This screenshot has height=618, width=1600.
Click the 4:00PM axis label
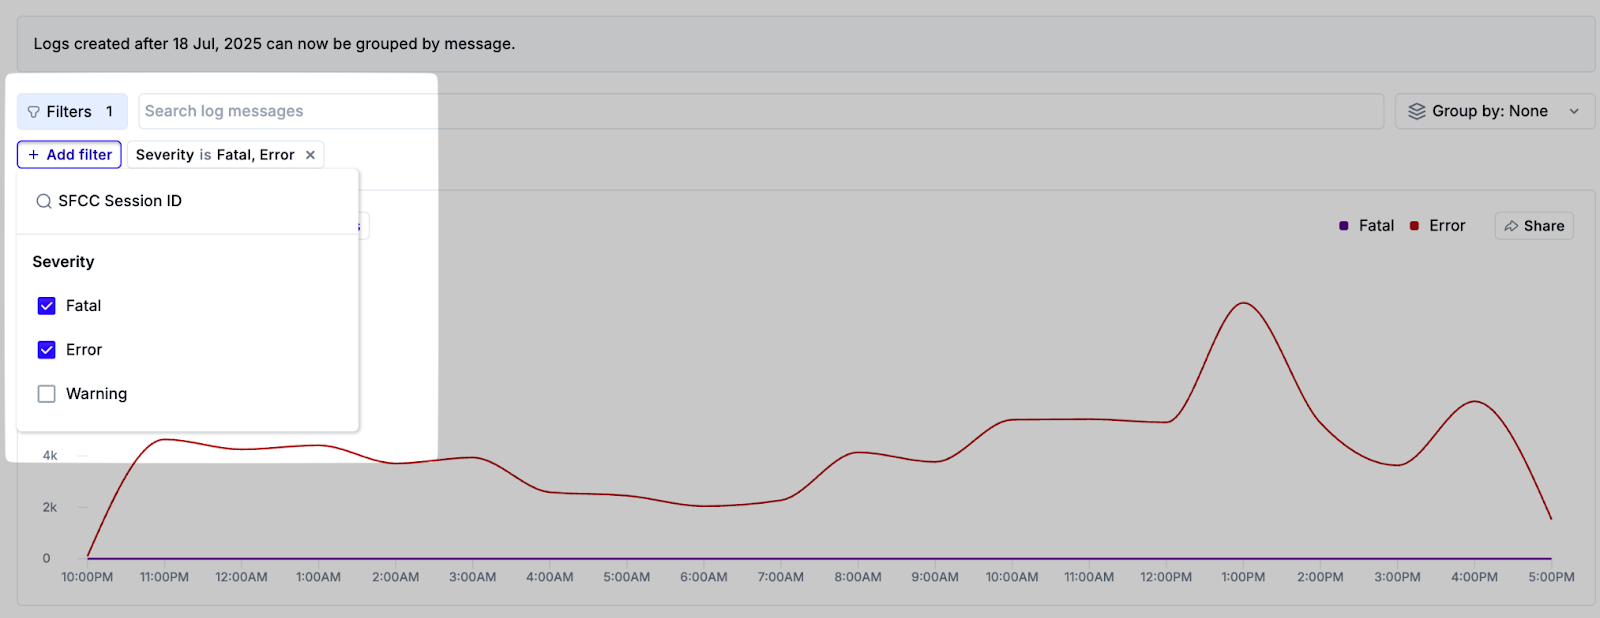pos(1474,577)
